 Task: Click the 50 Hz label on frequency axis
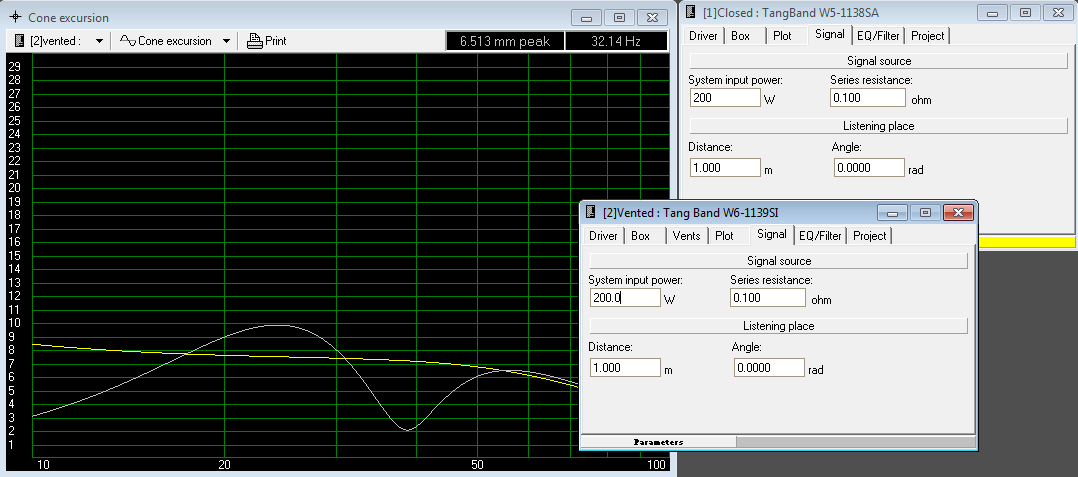pos(477,465)
